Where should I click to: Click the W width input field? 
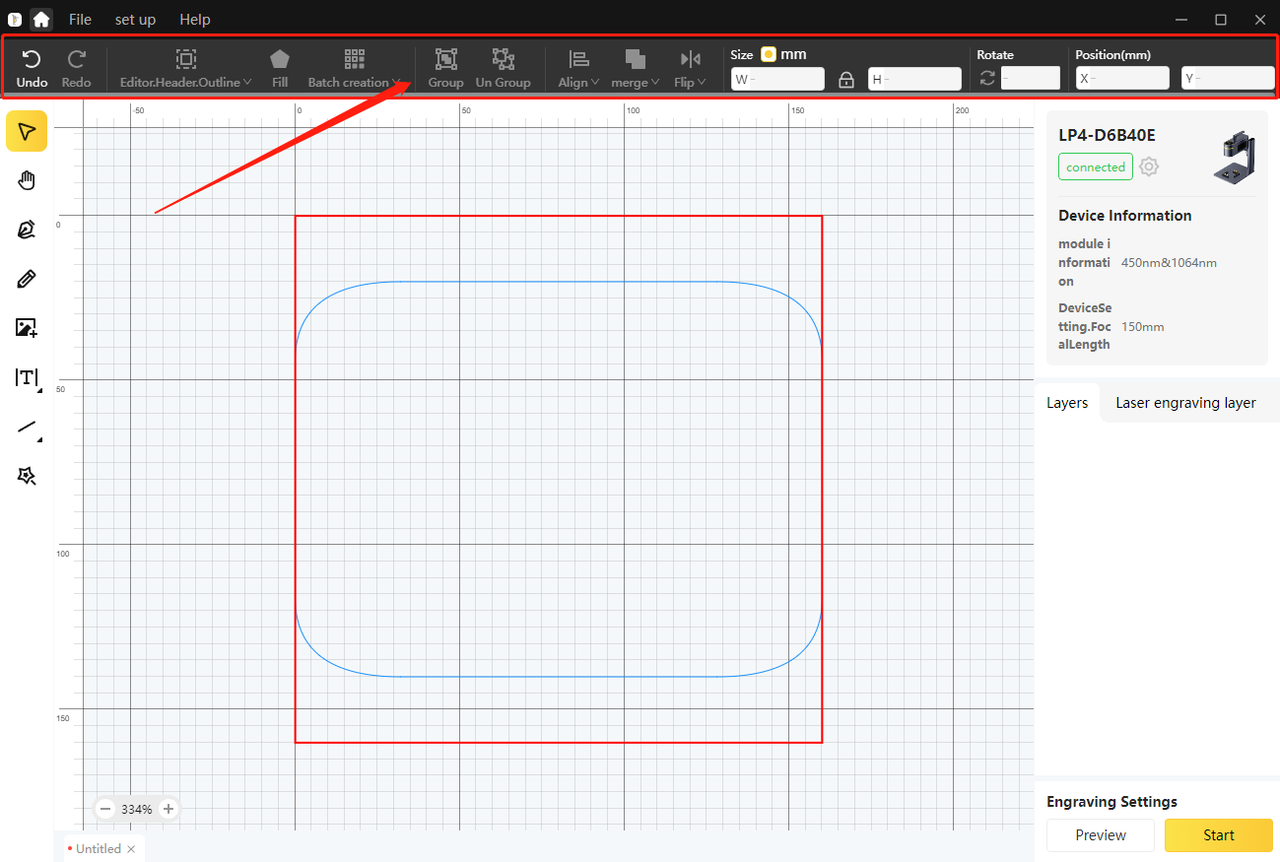(x=778, y=79)
